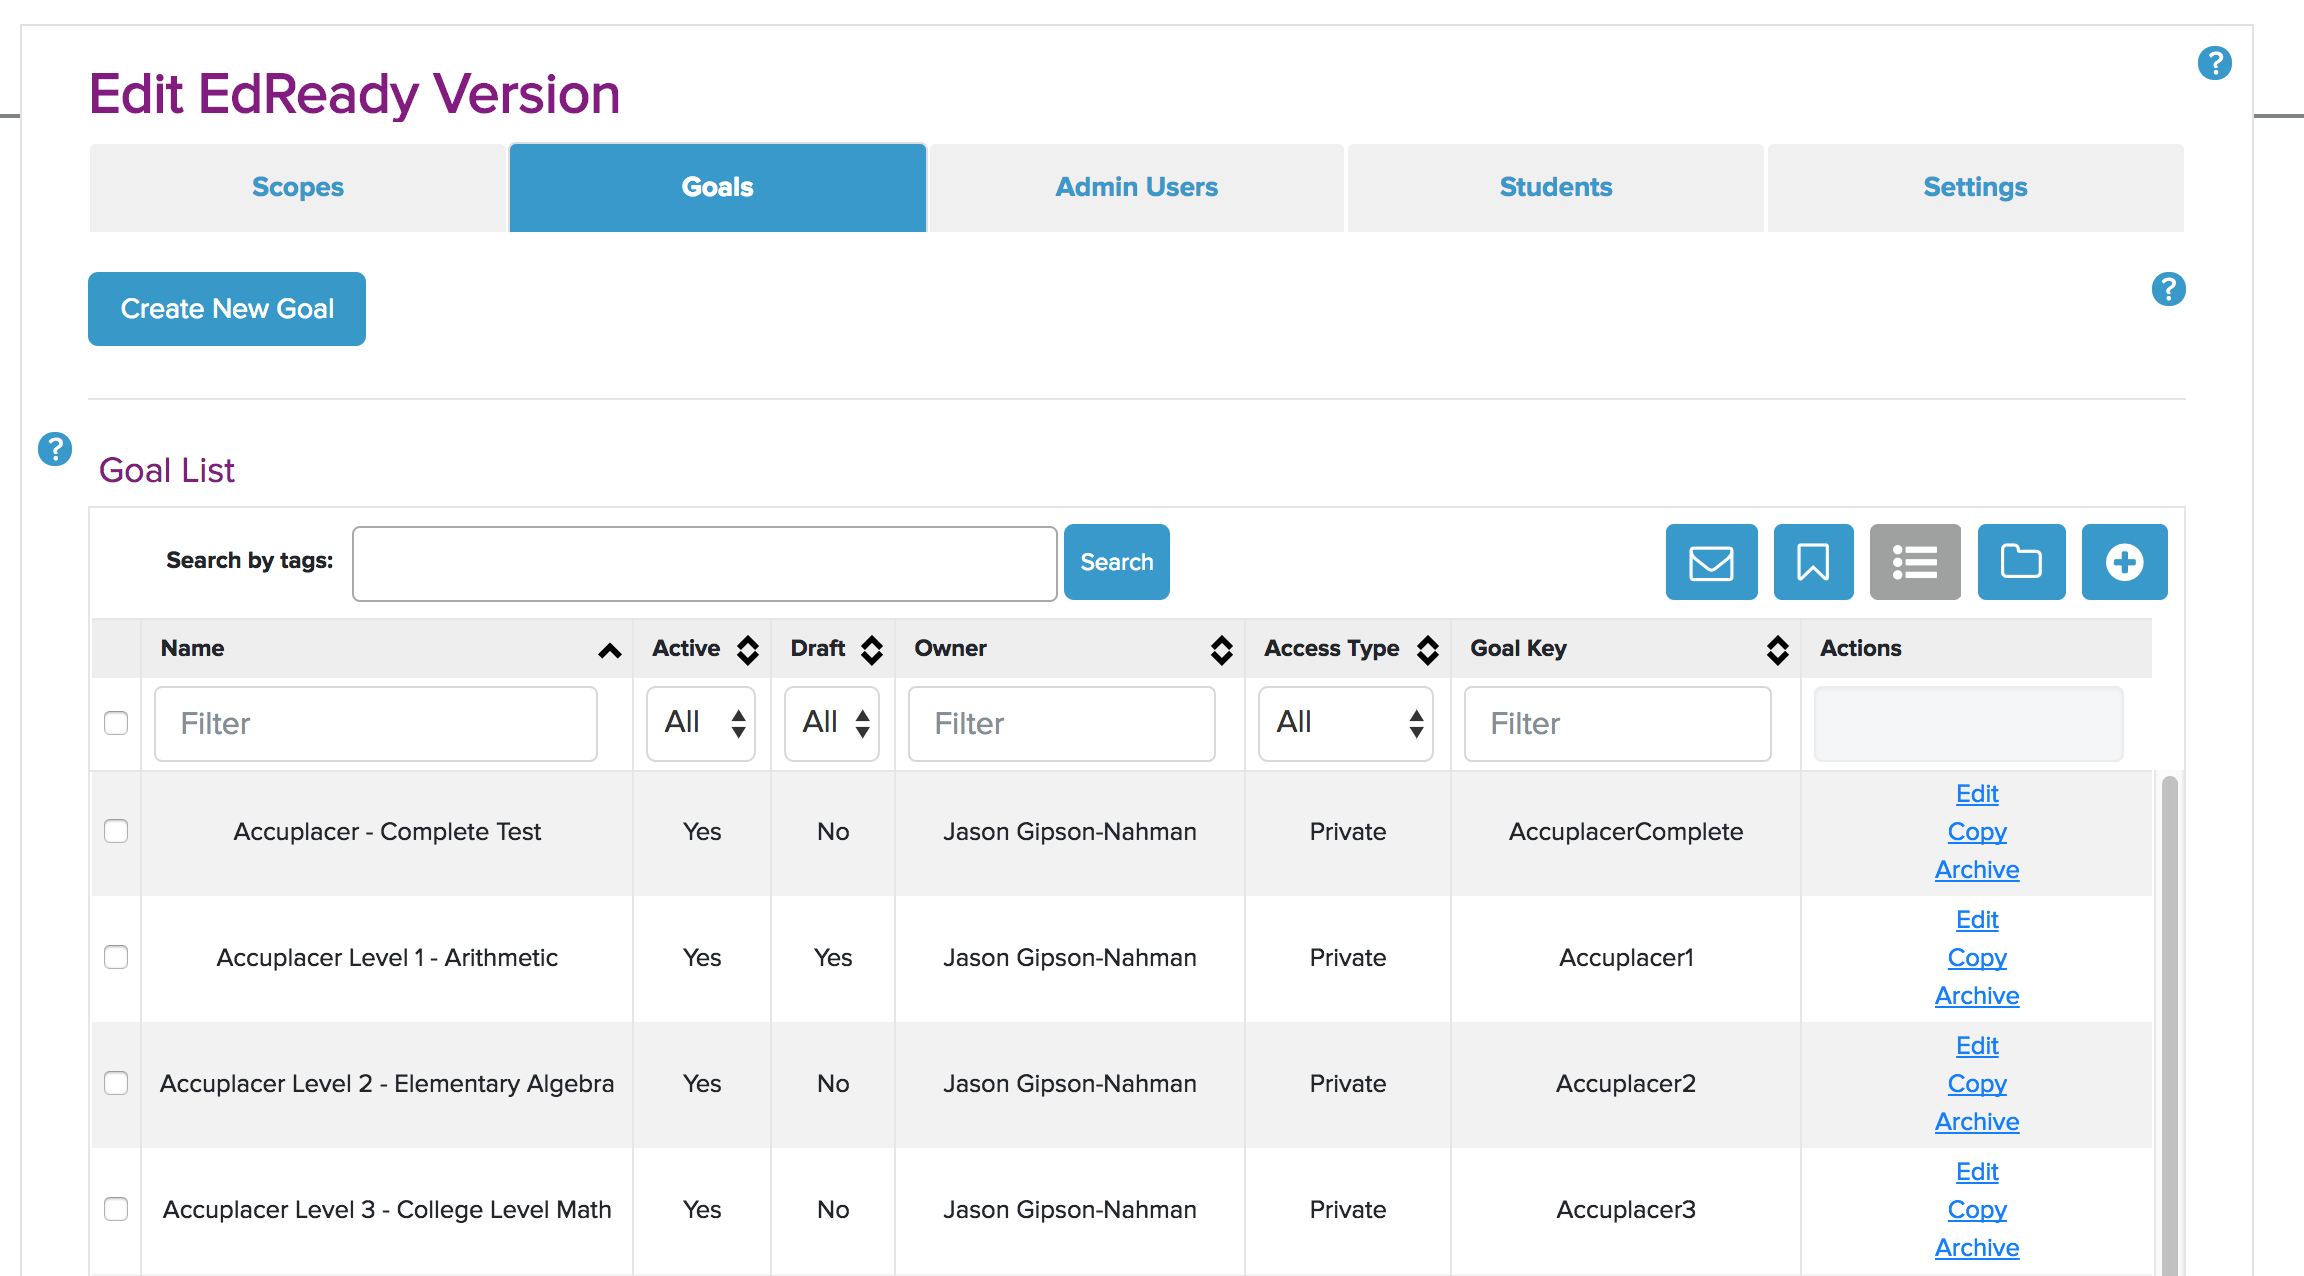Archive the Accuplacer - Complete Test goal
The height and width of the screenshot is (1276, 2304).
coord(1977,870)
